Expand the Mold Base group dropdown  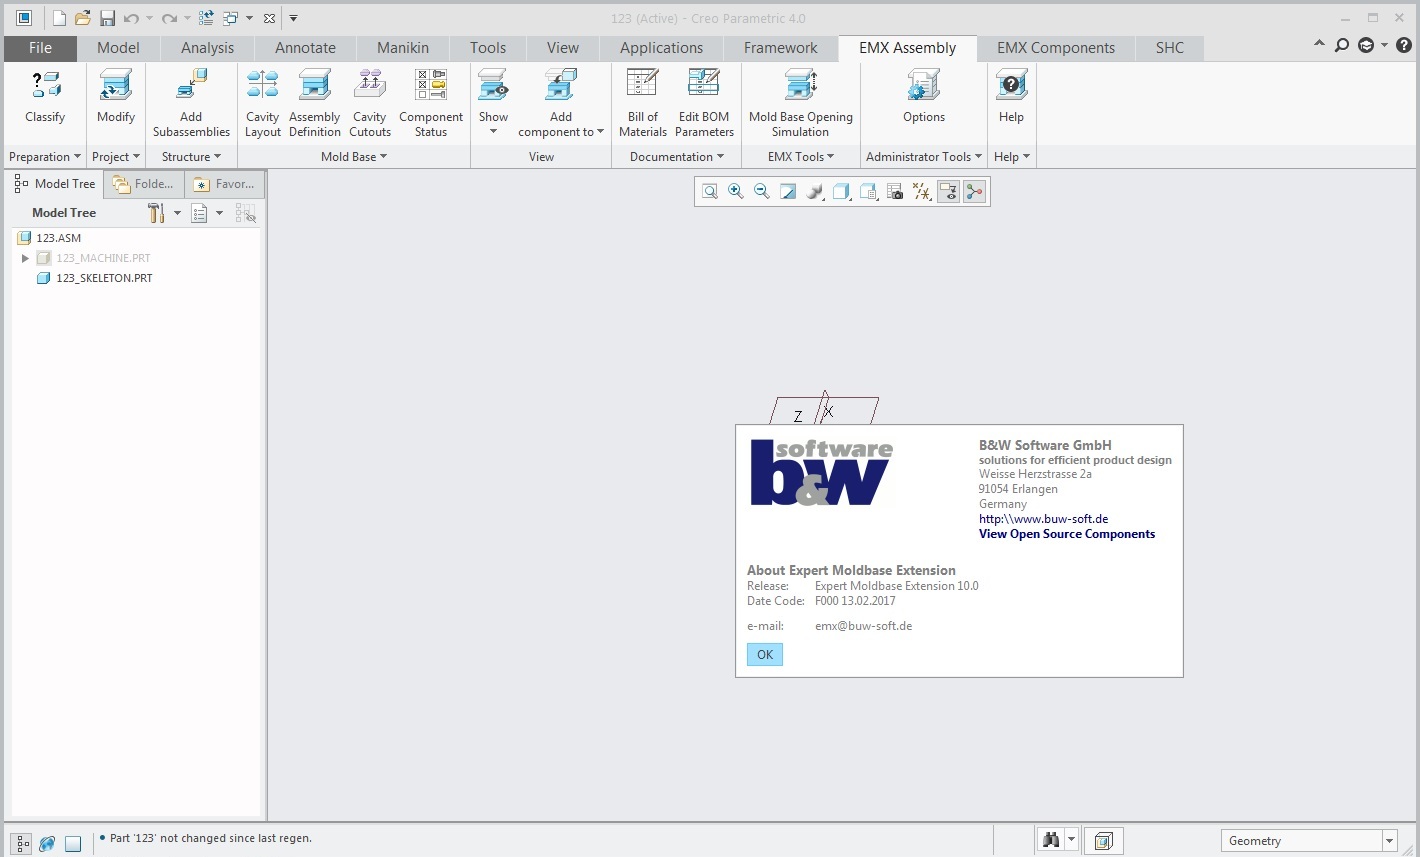(x=354, y=157)
